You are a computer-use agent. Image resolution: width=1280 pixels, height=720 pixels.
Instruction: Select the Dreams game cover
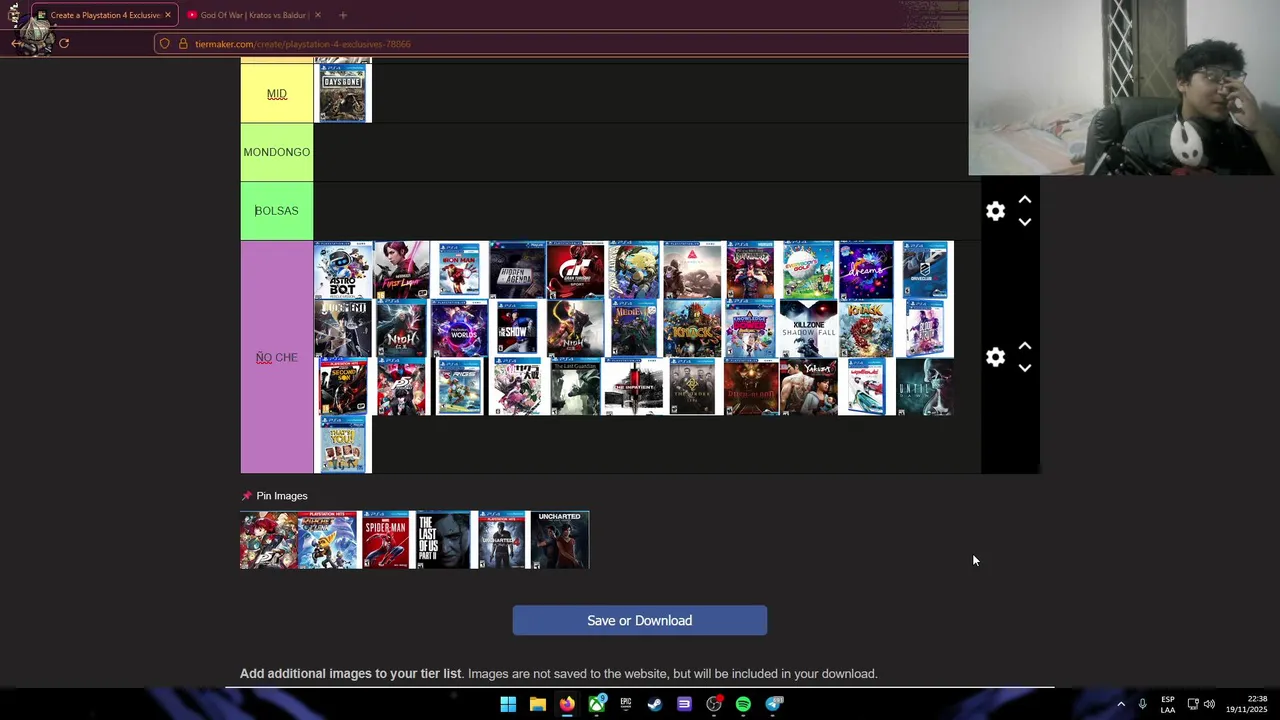click(866, 270)
